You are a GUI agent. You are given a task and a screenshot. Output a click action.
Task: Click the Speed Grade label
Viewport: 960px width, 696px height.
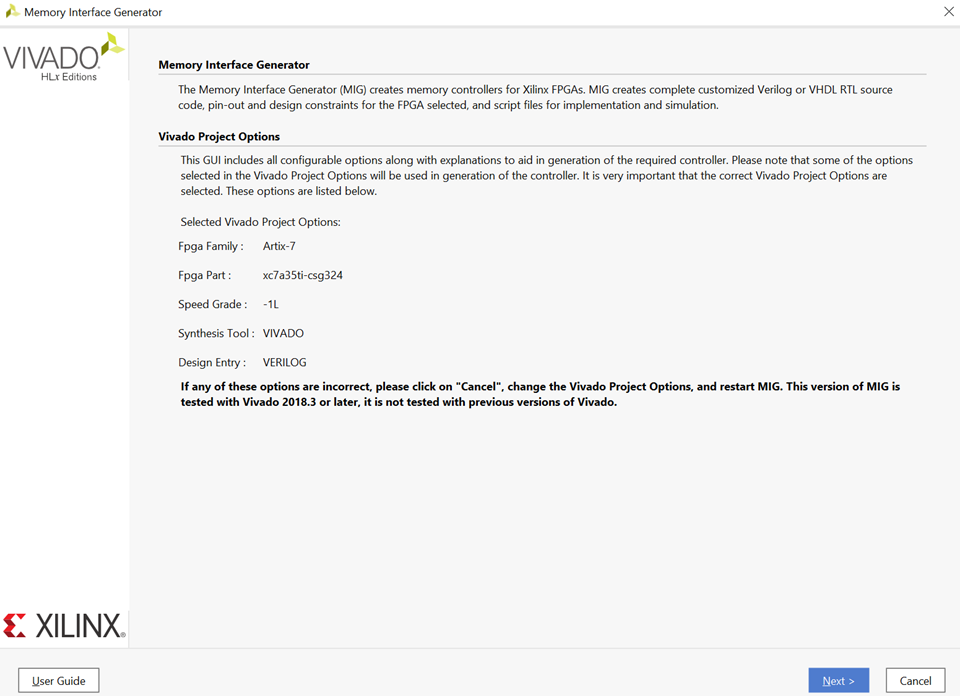[x=212, y=304]
